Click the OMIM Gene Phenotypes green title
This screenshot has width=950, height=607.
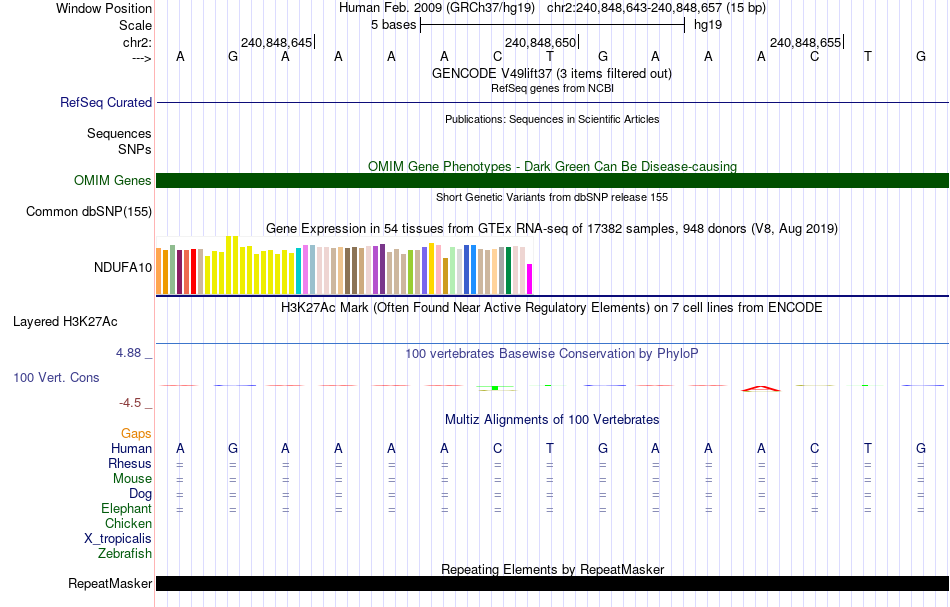552,166
